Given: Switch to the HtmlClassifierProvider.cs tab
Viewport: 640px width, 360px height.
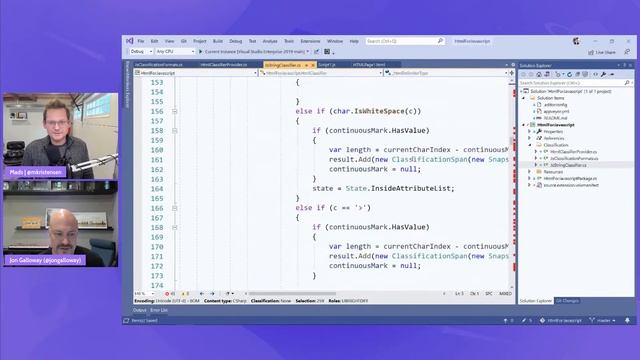Looking at the screenshot, I should (x=224, y=65).
